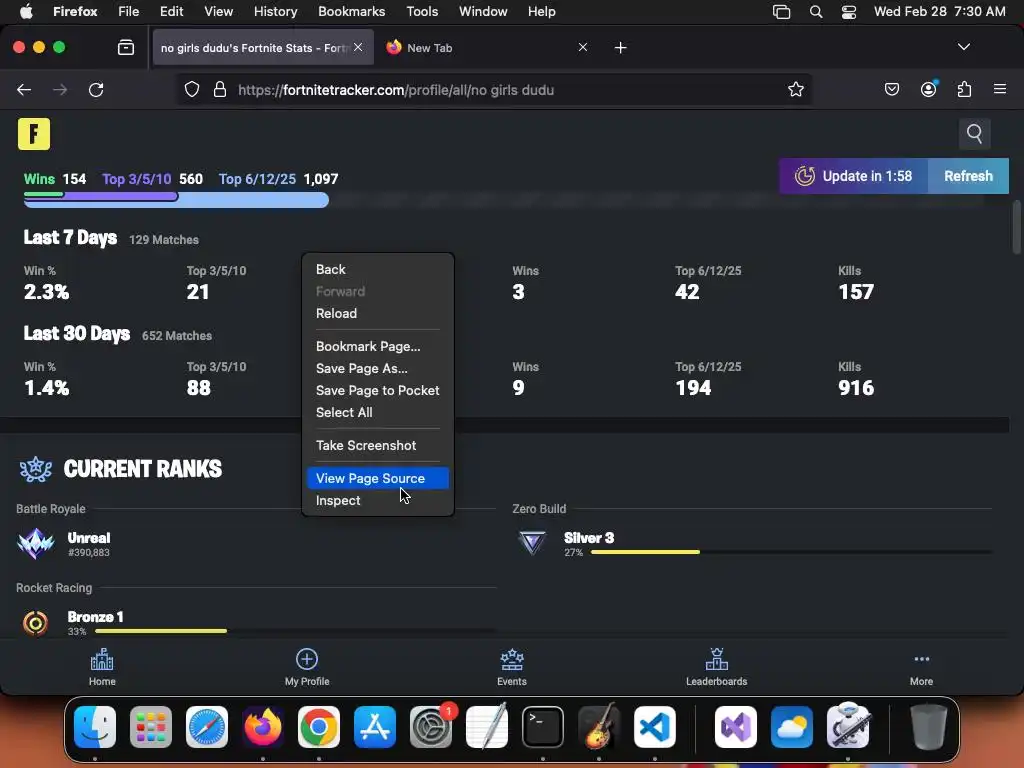Open Terminal from the dock
This screenshot has width=1024, height=768.
tap(543, 727)
